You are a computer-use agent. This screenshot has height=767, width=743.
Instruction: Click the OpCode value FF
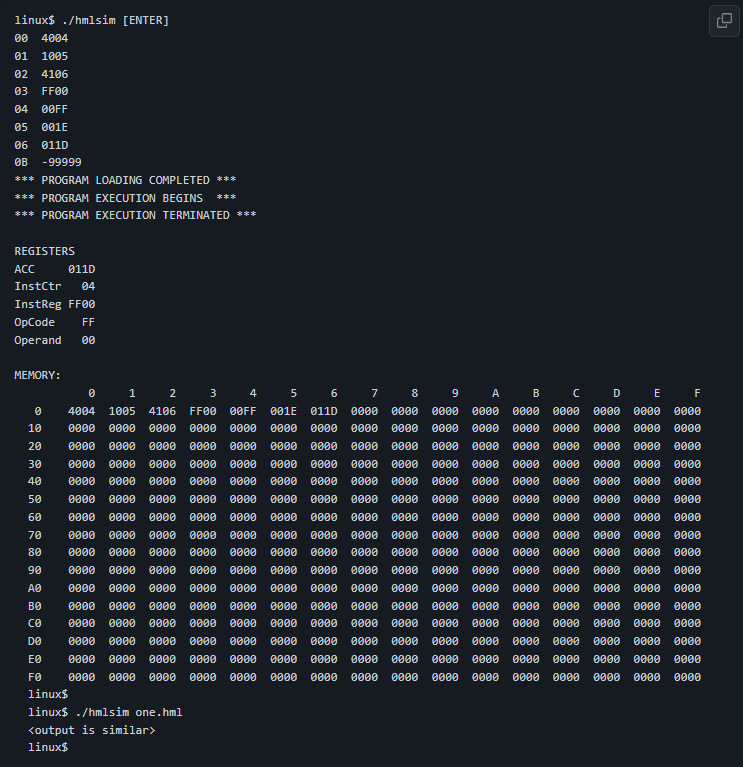(89, 322)
